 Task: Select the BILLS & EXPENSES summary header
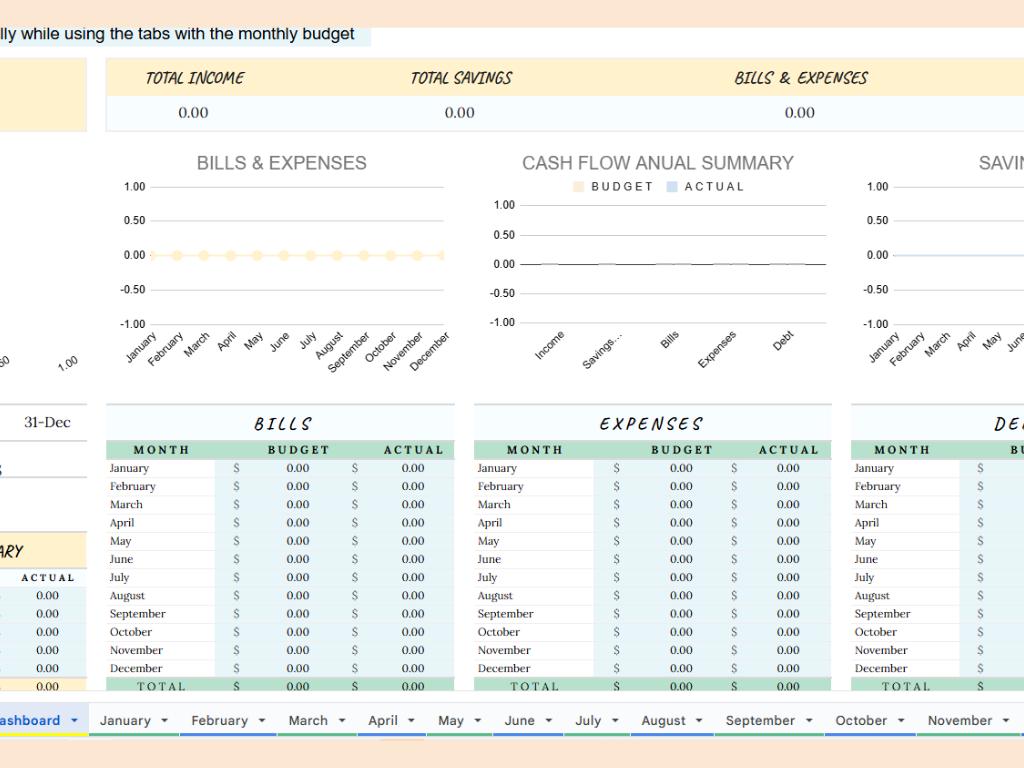pos(801,78)
